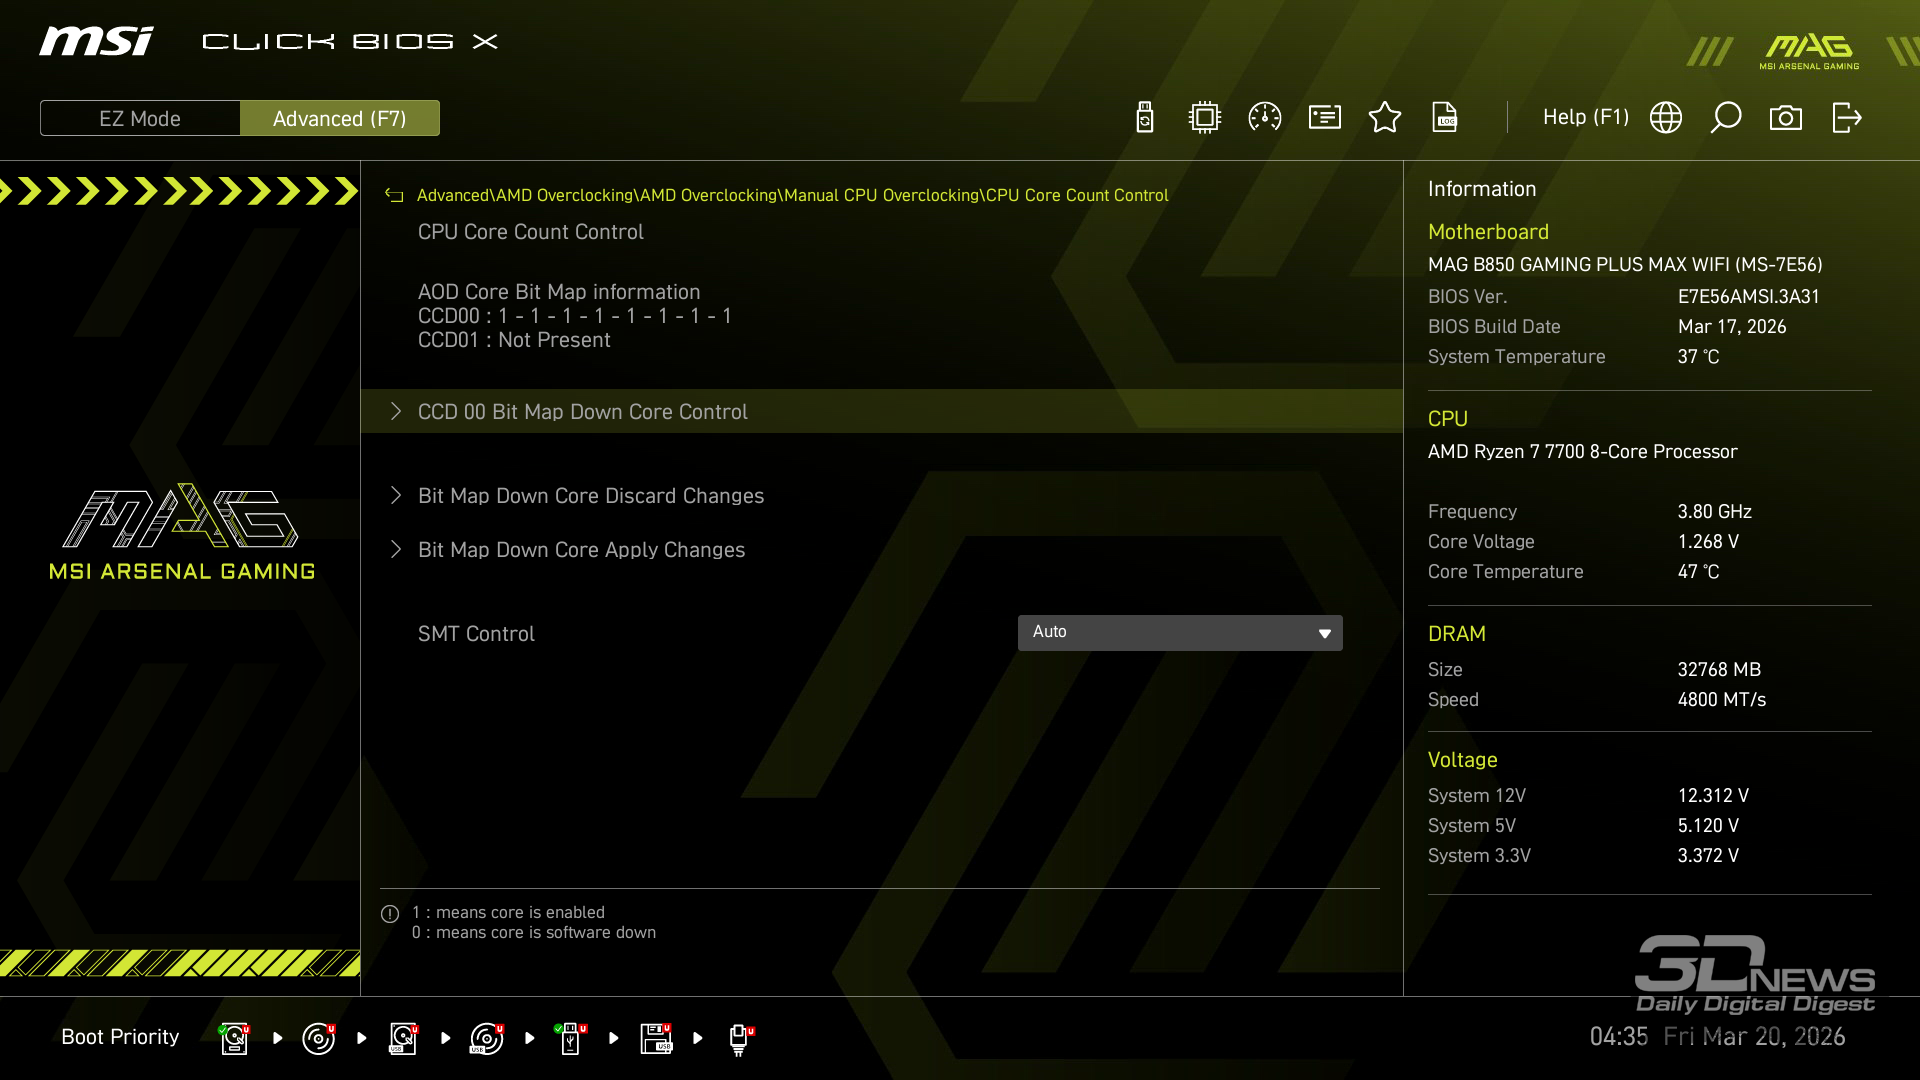Select the USB key boot device
Screen dimensions: 1920x1080
570,1038
